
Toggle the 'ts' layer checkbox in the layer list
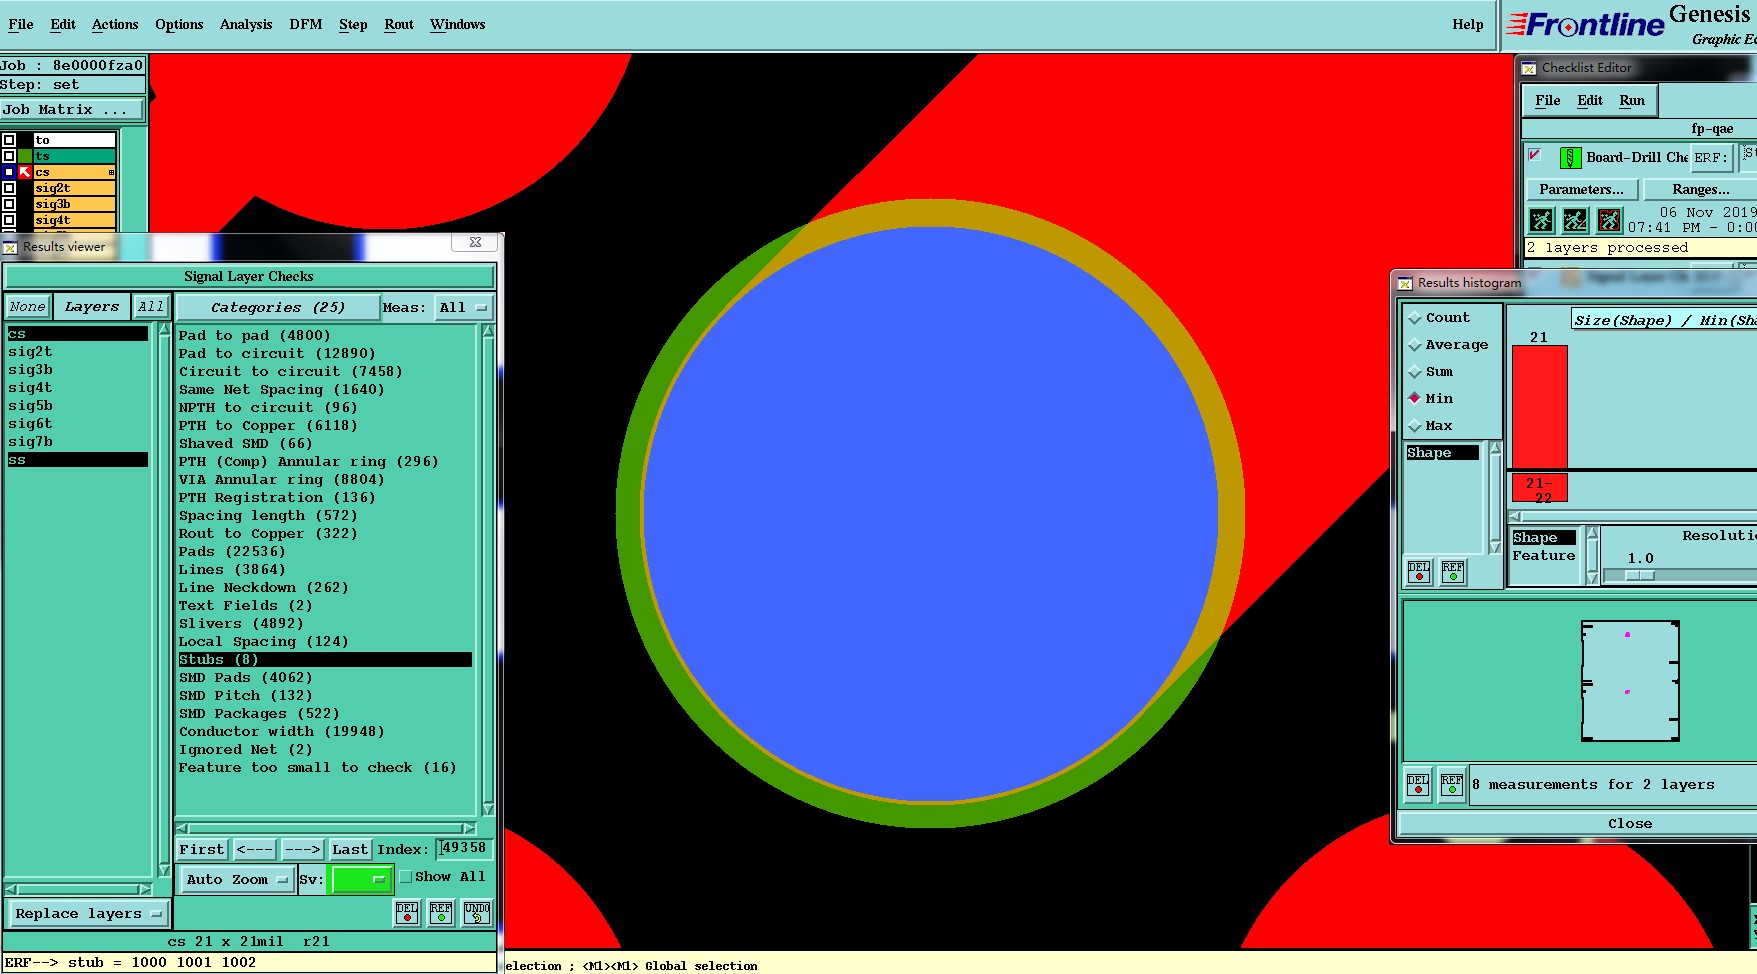pos(9,156)
